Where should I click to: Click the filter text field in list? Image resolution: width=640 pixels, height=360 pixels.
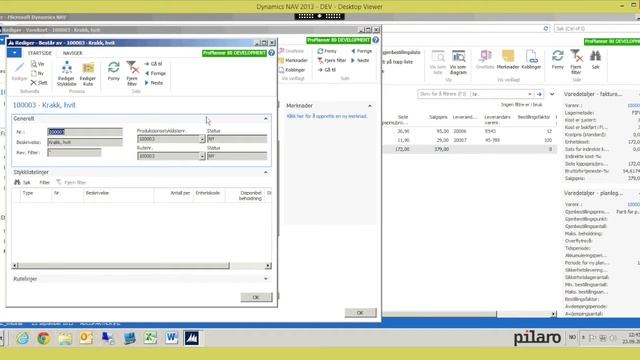coord(443,94)
